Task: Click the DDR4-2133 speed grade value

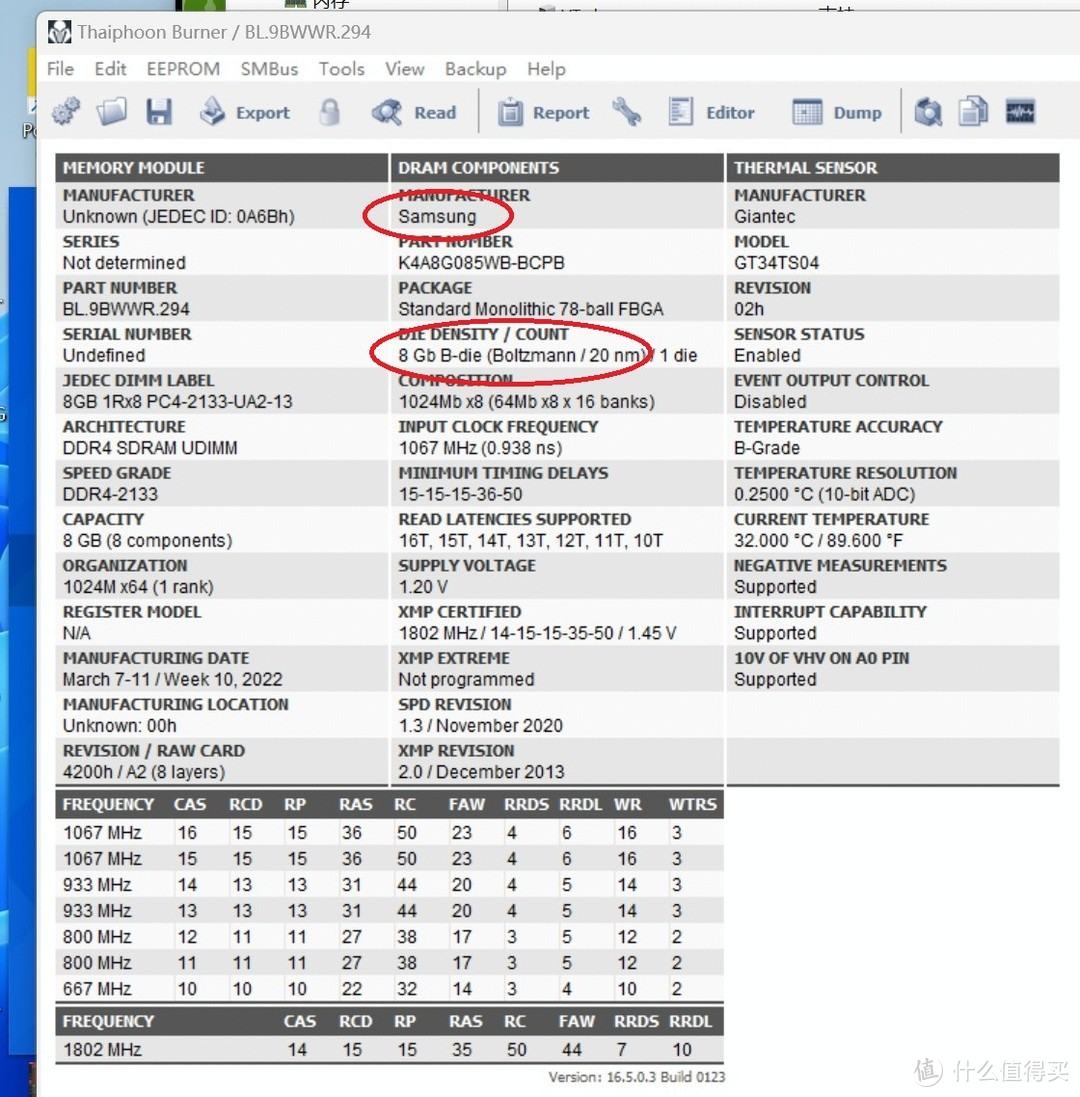Action: click(110, 494)
